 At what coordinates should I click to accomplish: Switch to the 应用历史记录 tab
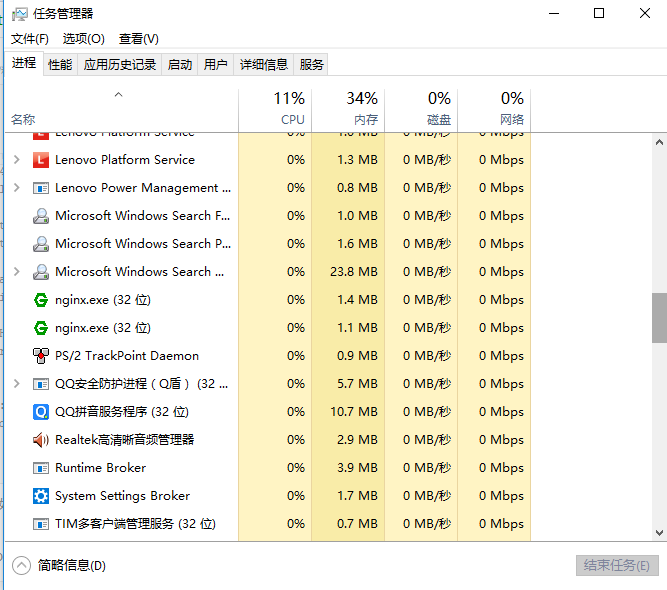(120, 65)
